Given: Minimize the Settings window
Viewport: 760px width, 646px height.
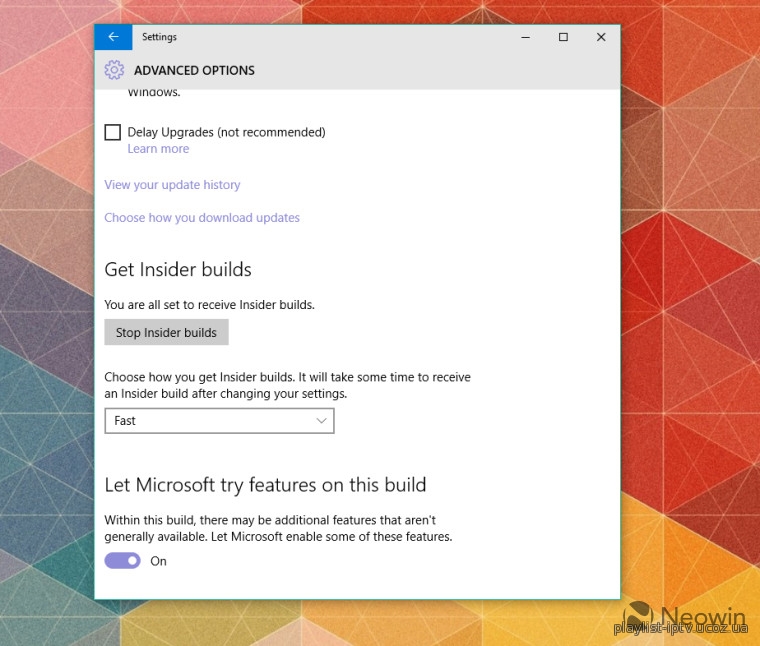Looking at the screenshot, I should click(x=525, y=37).
